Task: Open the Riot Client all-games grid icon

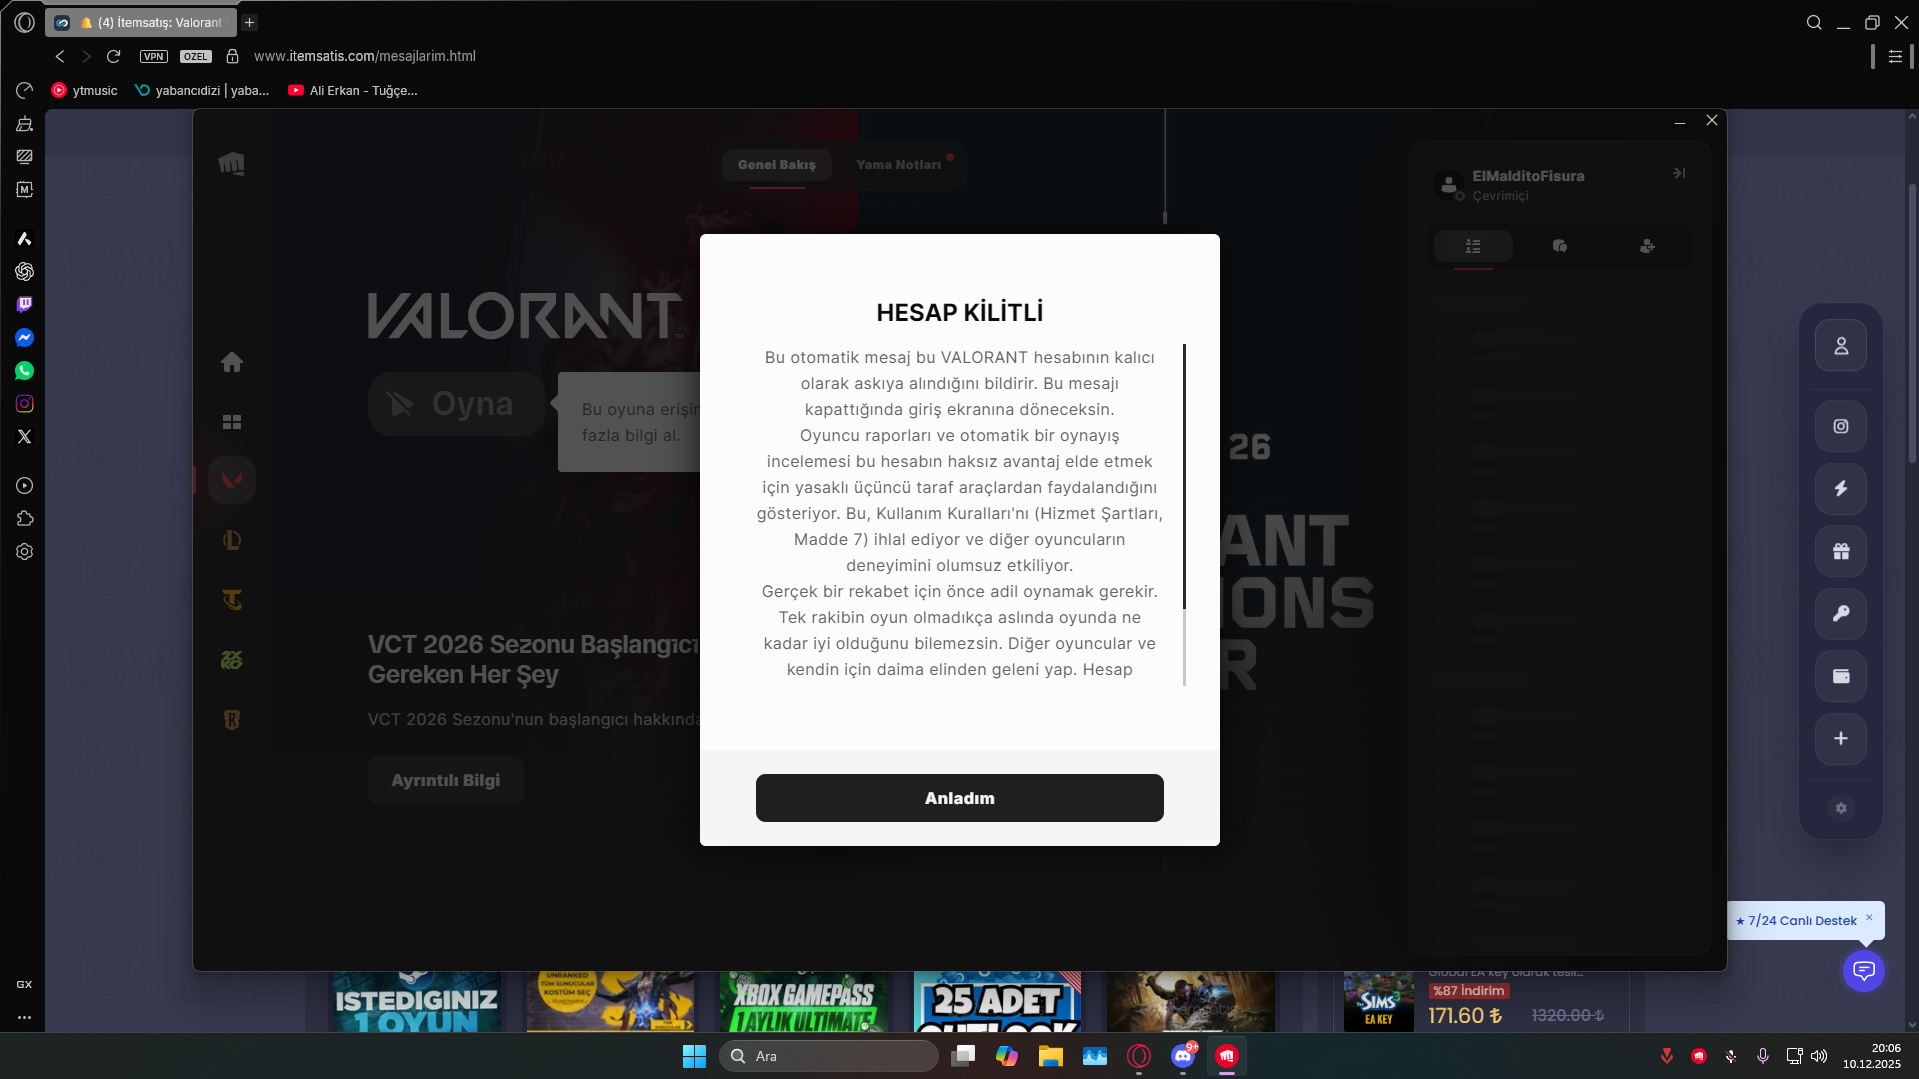Action: [232, 422]
